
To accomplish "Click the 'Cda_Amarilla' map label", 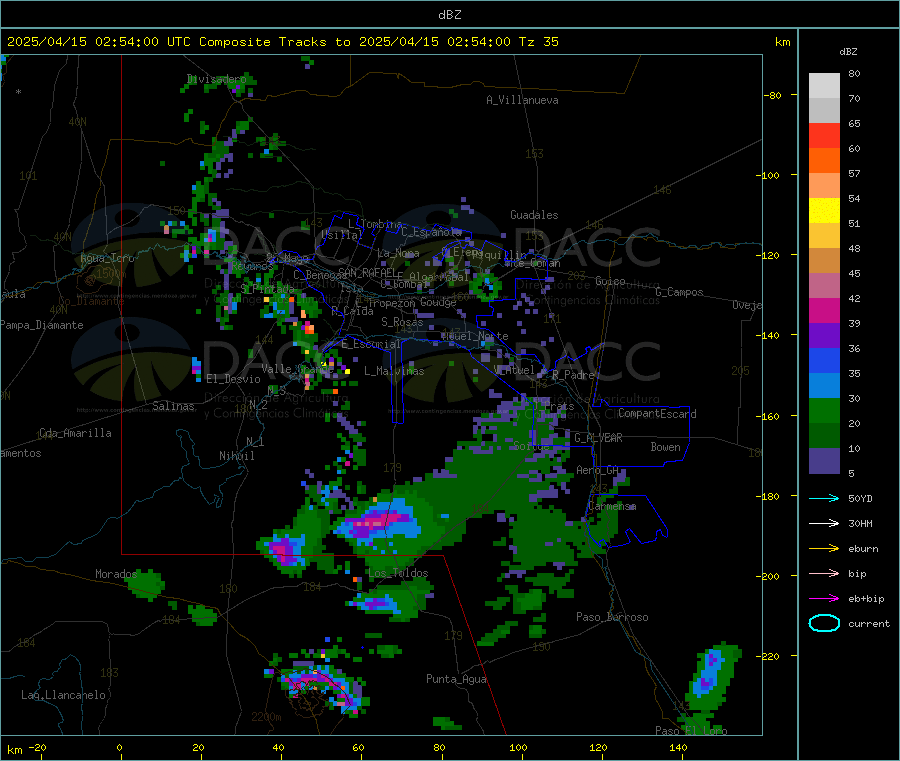I will click(75, 433).
